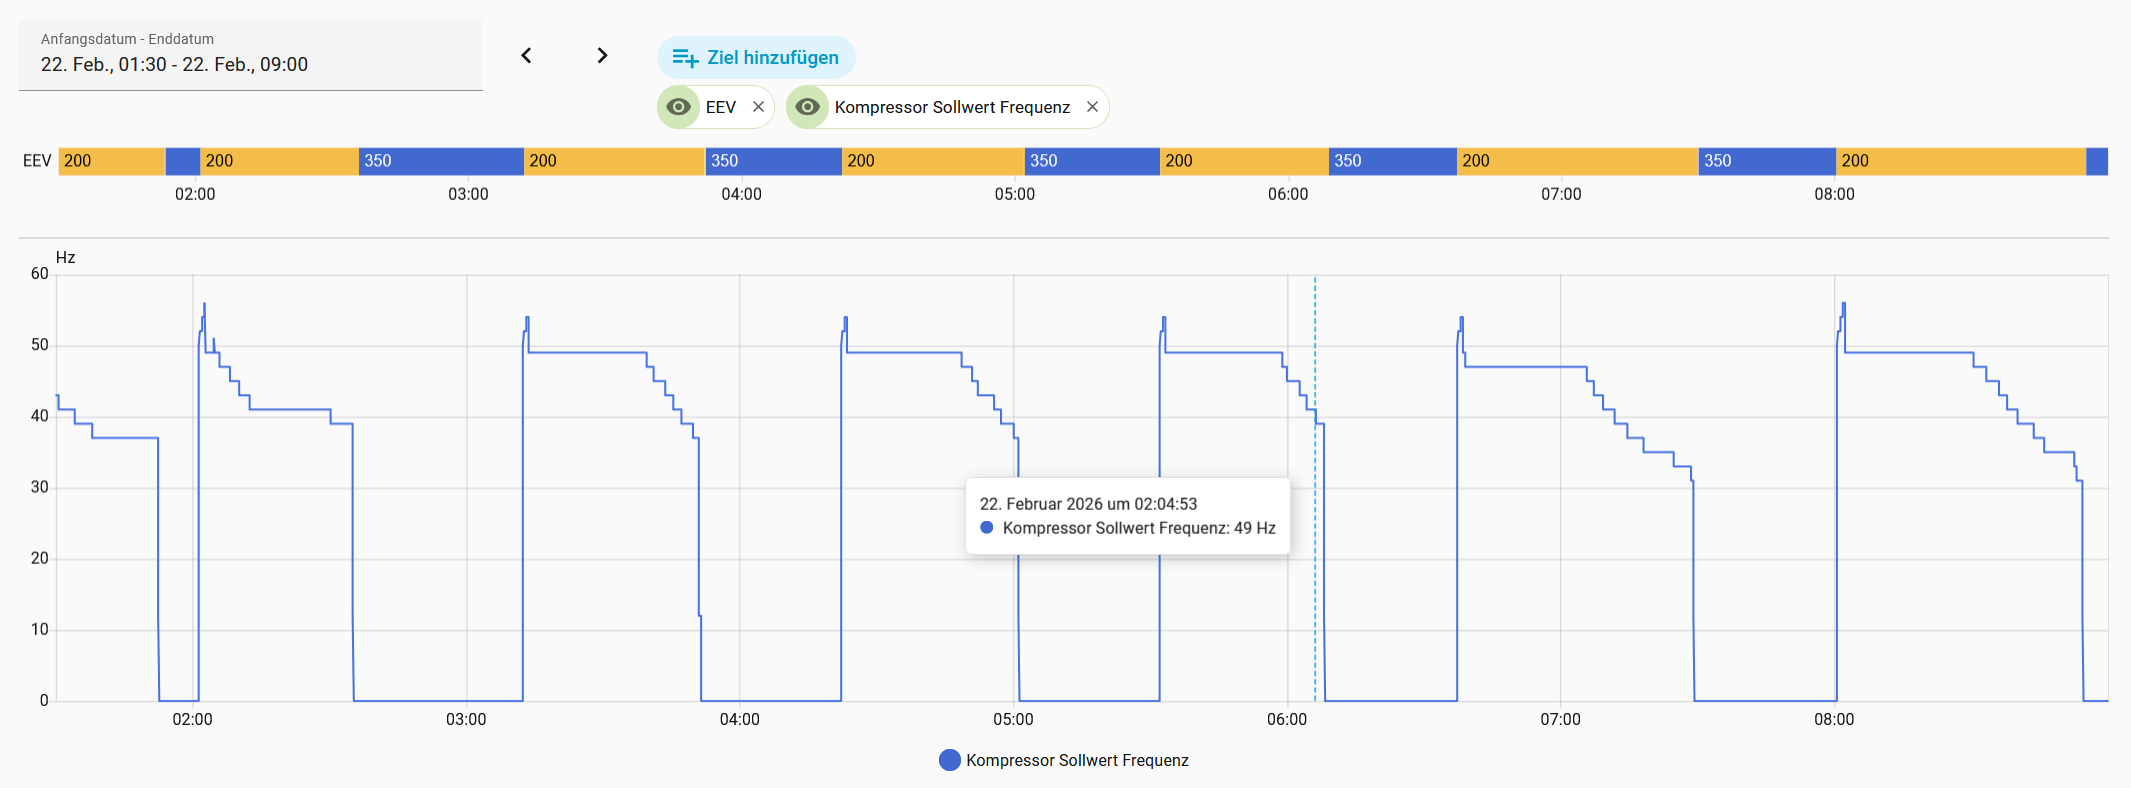Toggle Kompressor Sollwert Frequenz series in chart legend
Viewport: 2131px width, 788px height.
1076,760
